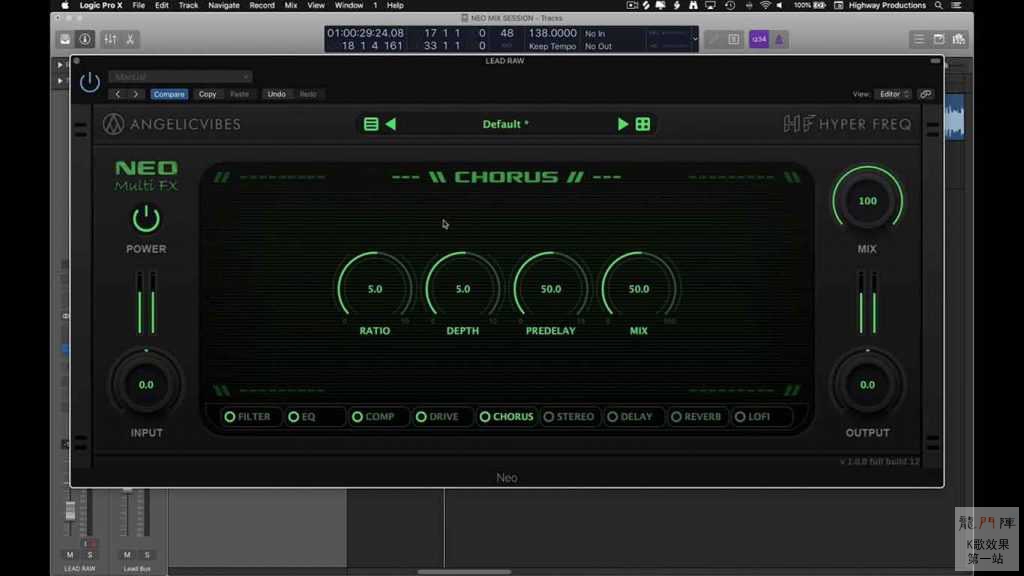Open the plugin setting preset dropdown
This screenshot has height=576, width=1024.
pyautogui.click(x=180, y=76)
